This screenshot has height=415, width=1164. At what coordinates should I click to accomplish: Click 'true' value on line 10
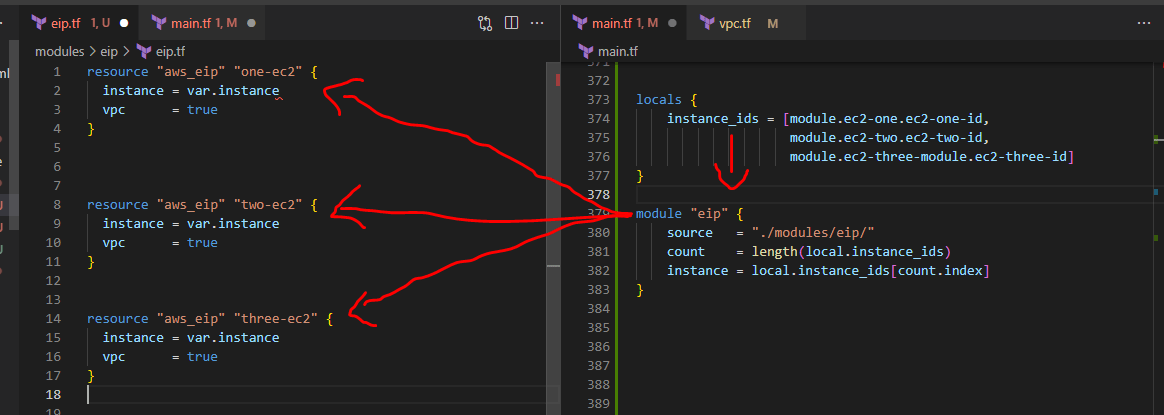[202, 243]
